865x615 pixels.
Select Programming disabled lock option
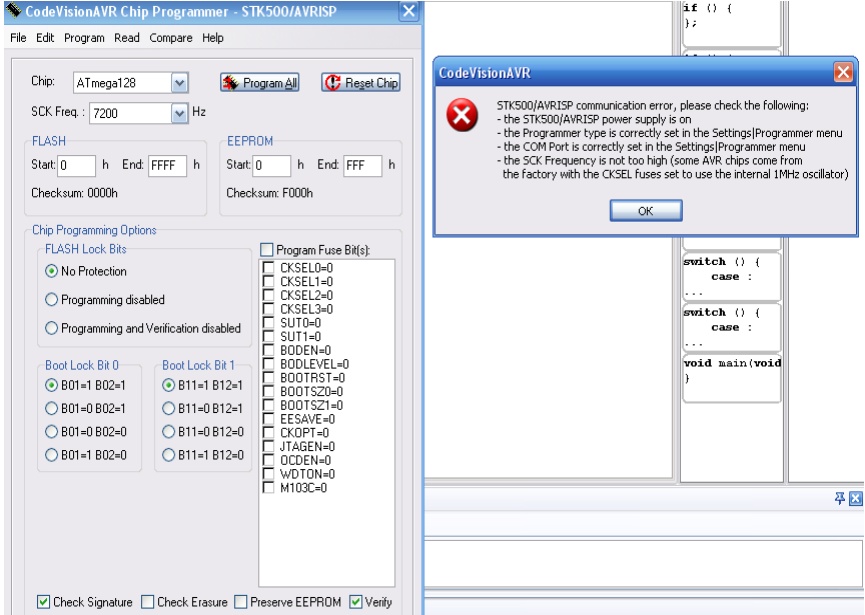(52, 300)
